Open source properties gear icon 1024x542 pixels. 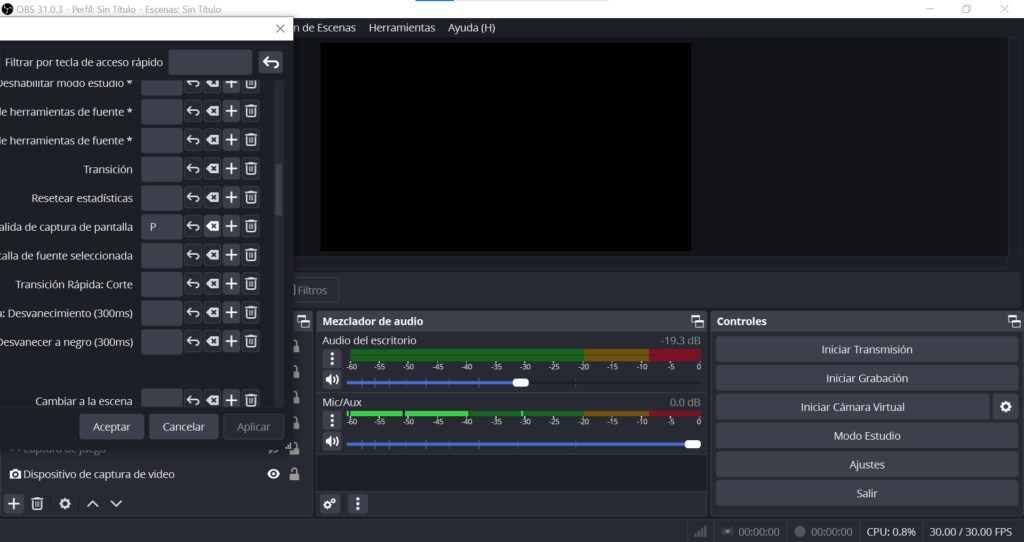click(65, 504)
